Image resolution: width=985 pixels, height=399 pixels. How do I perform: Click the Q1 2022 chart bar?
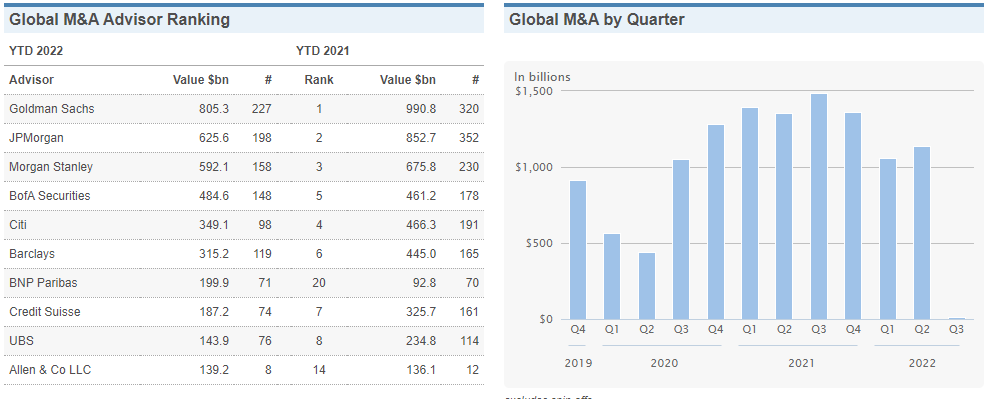[x=888, y=239]
